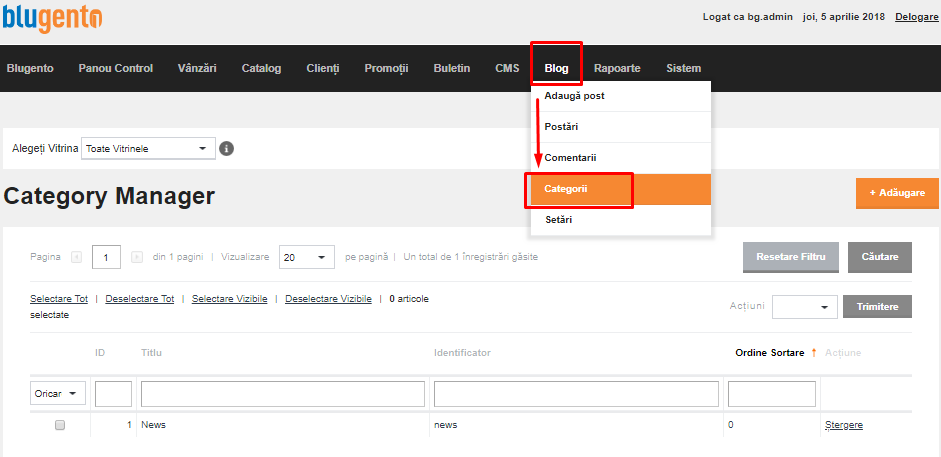Click the Selectare Tot link
The width and height of the screenshot is (941, 457).
(59, 299)
